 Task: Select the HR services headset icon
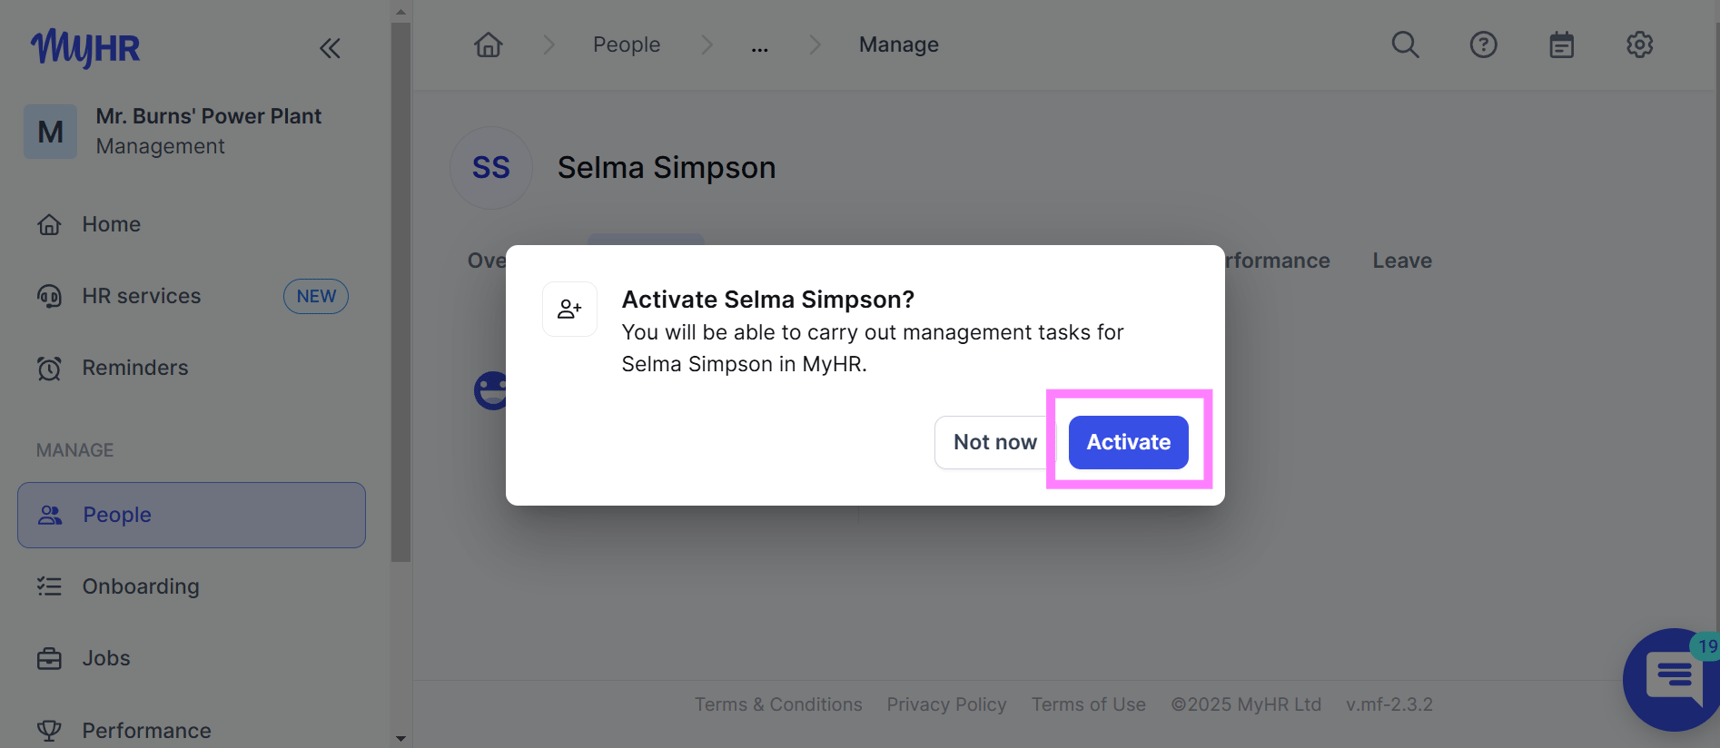tap(49, 296)
